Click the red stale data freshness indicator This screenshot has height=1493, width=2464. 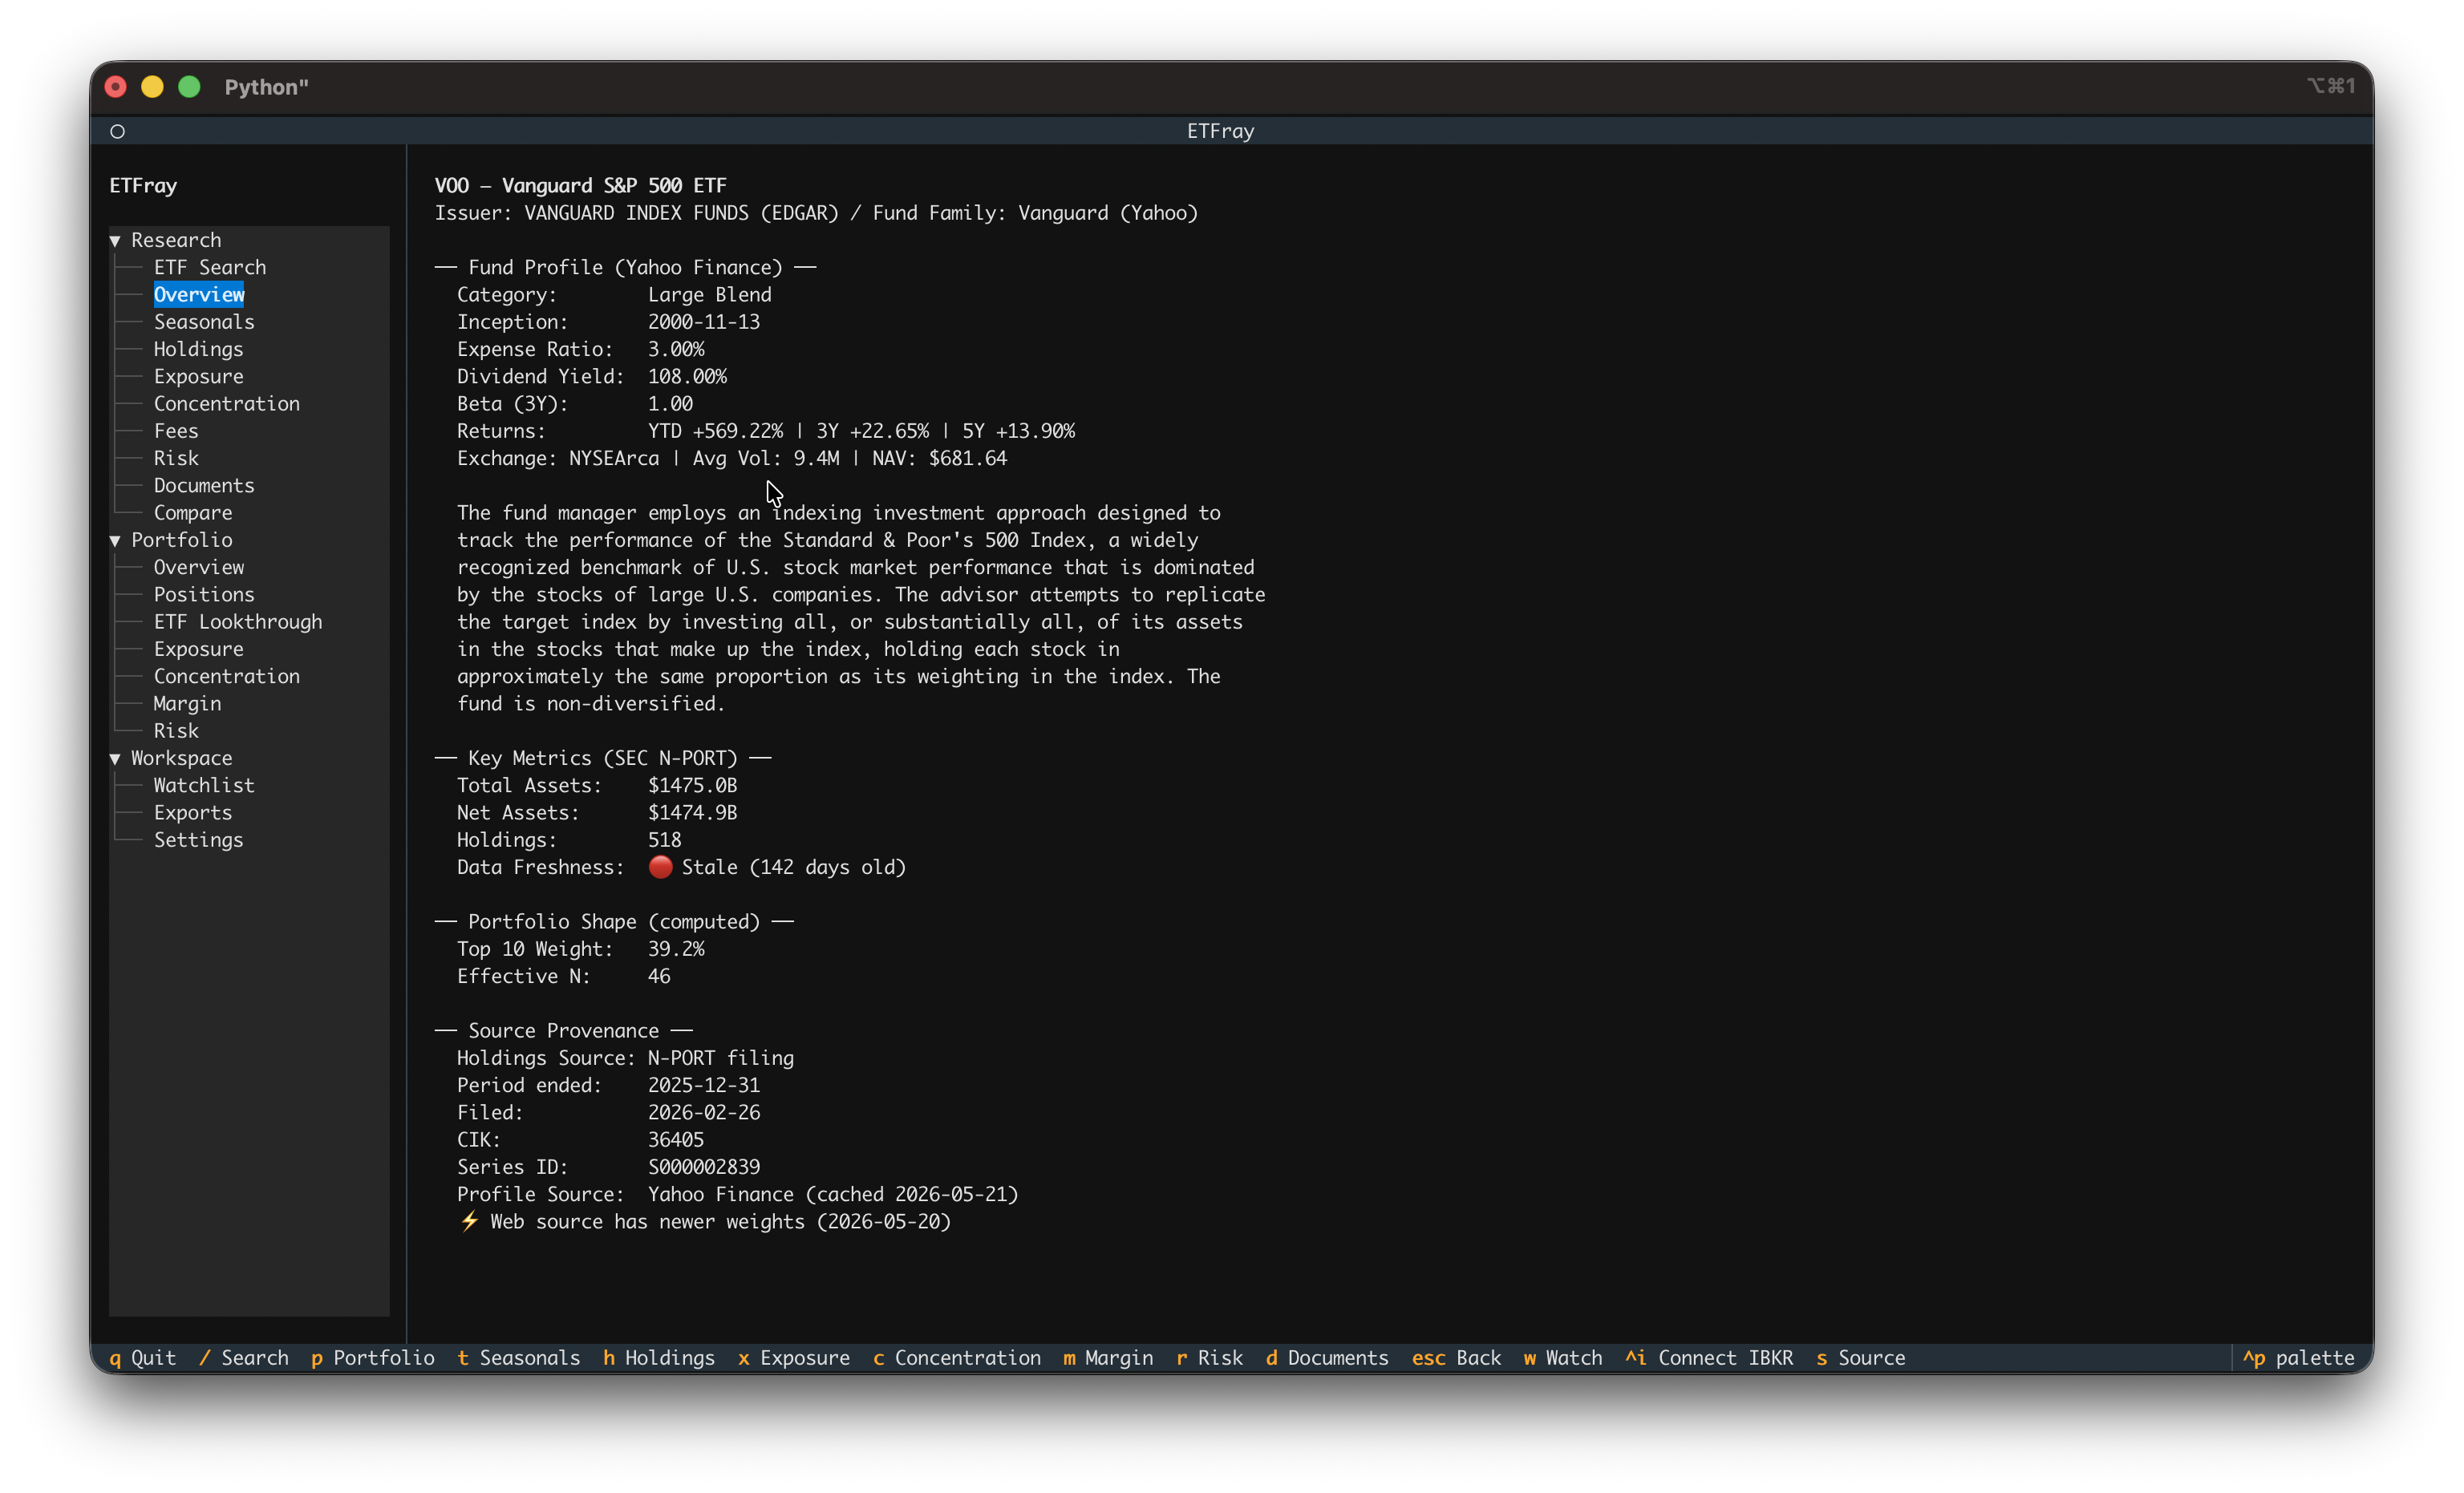(x=660, y=867)
